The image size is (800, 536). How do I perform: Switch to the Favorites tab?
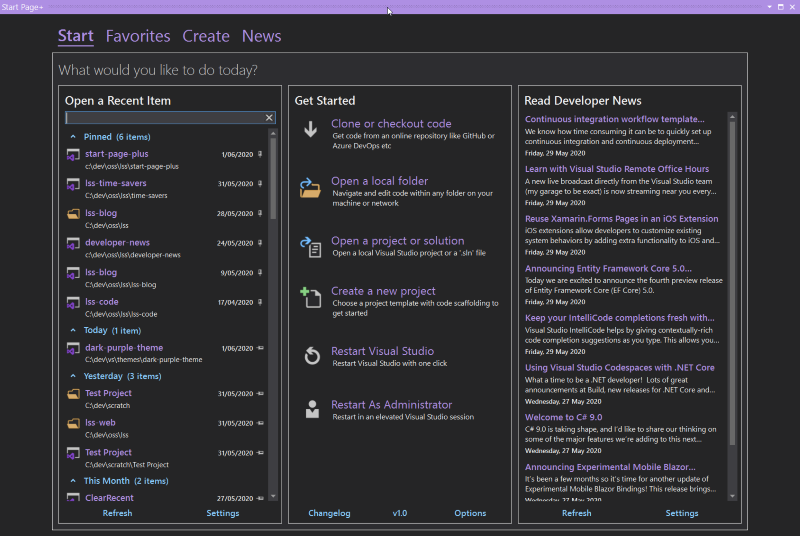click(138, 36)
